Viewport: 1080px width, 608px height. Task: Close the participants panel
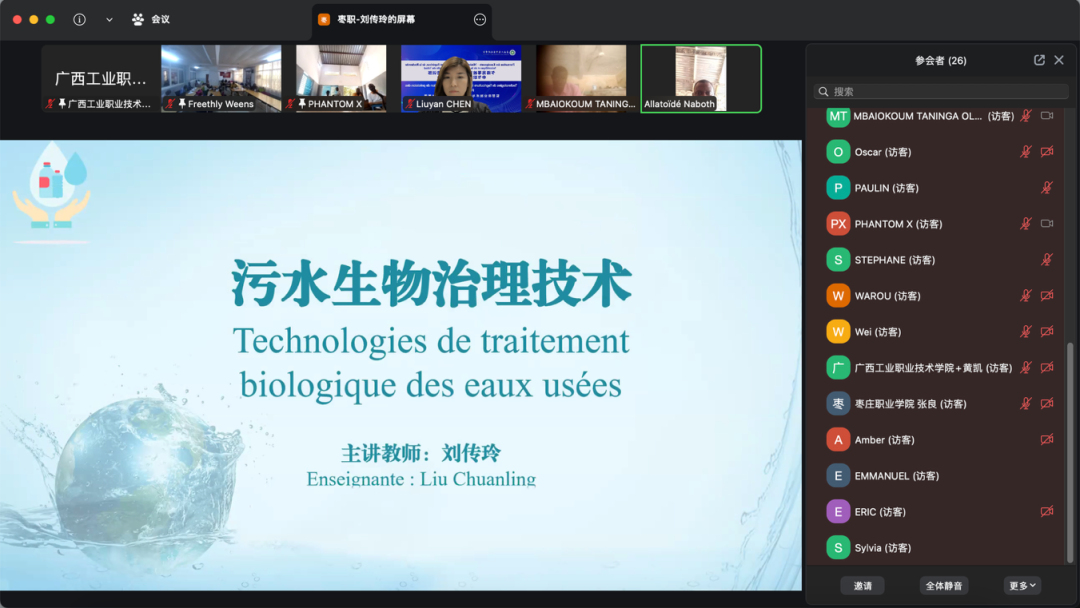pos(1059,60)
